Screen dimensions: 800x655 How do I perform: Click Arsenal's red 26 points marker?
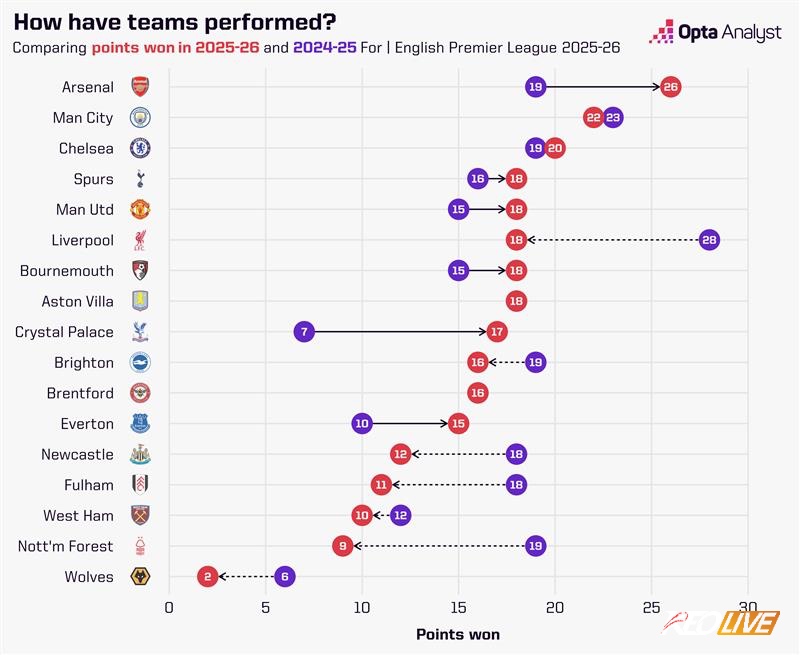[x=671, y=87]
